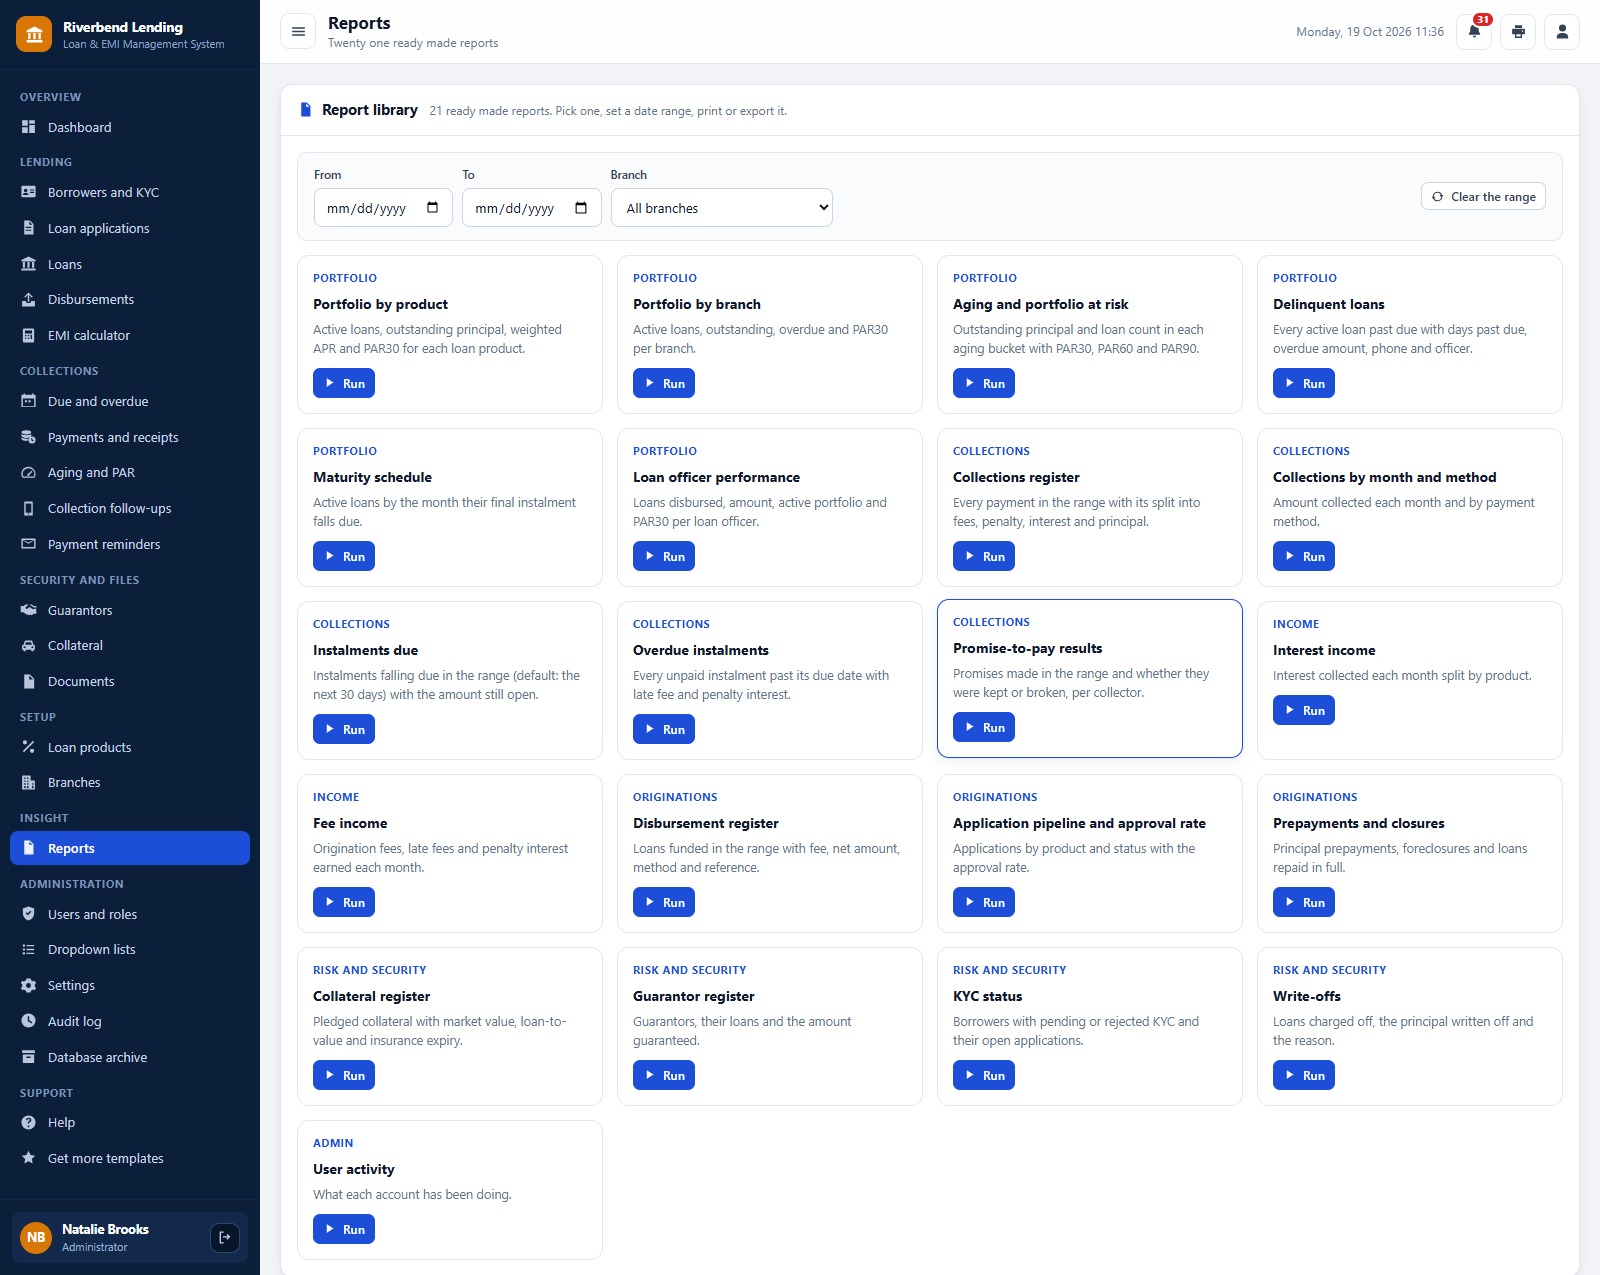This screenshot has height=1275, width=1600.
Task: Click the Maturity schedule report title
Action: 372,477
